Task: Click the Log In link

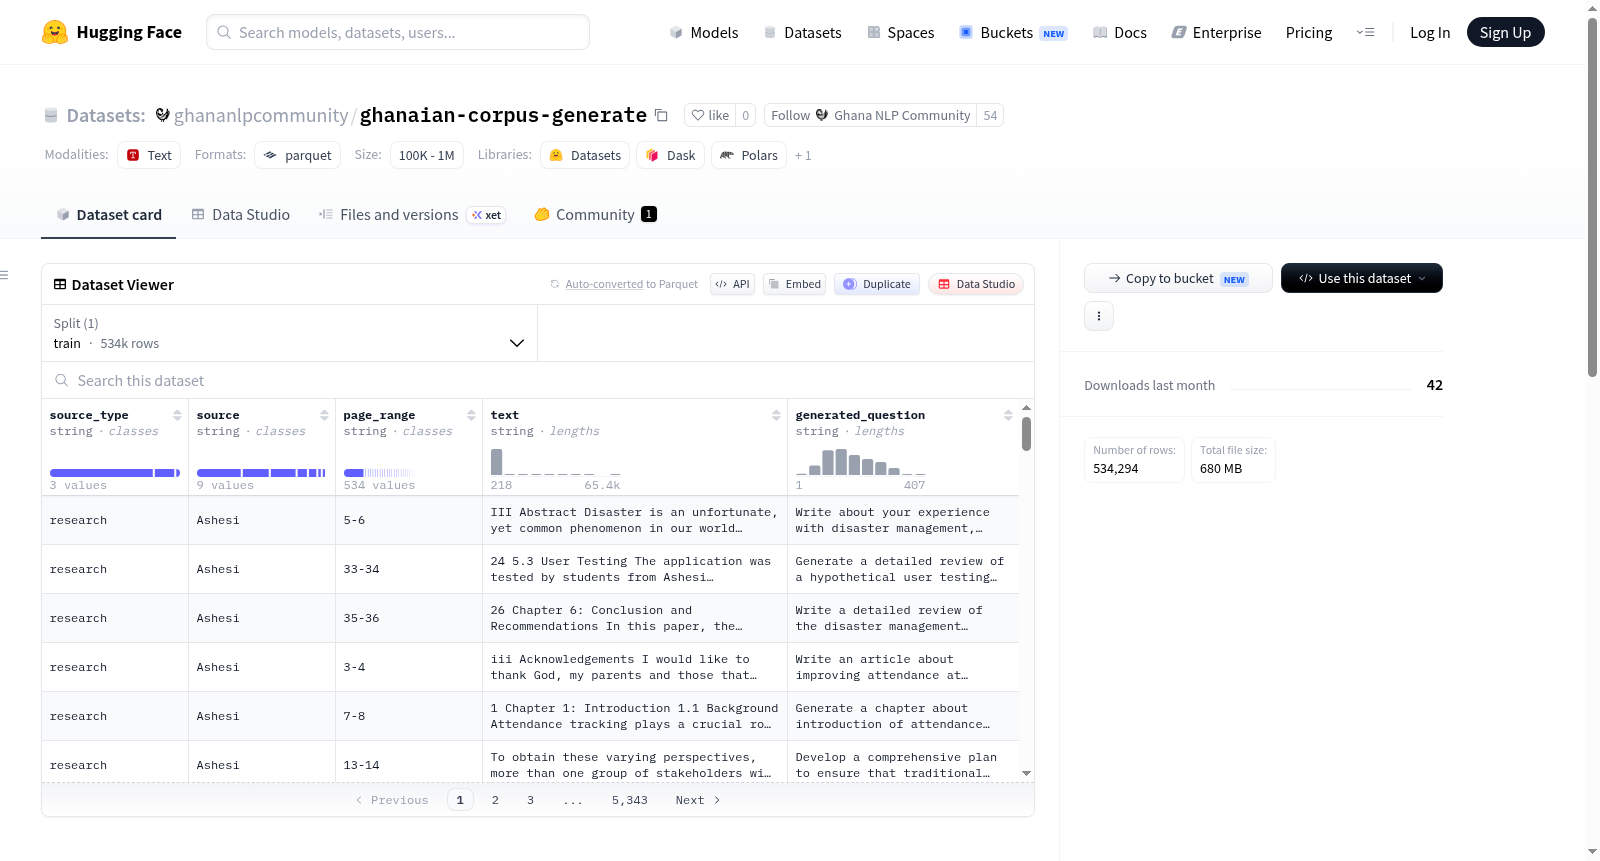Action: [1430, 32]
